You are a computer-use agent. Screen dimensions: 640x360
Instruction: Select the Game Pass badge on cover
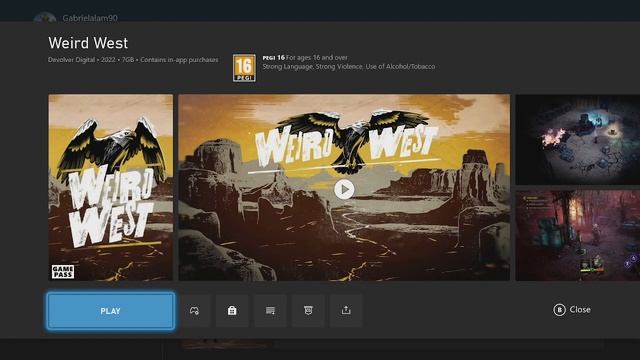tap(63, 271)
